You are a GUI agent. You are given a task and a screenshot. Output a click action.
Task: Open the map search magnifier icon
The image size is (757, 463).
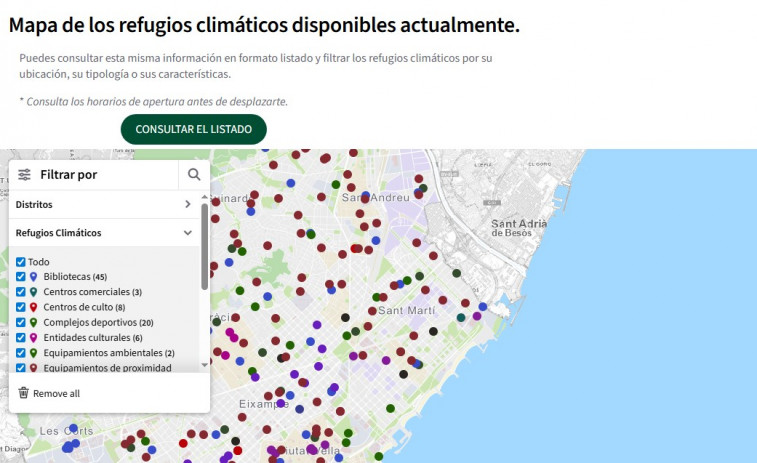click(194, 174)
